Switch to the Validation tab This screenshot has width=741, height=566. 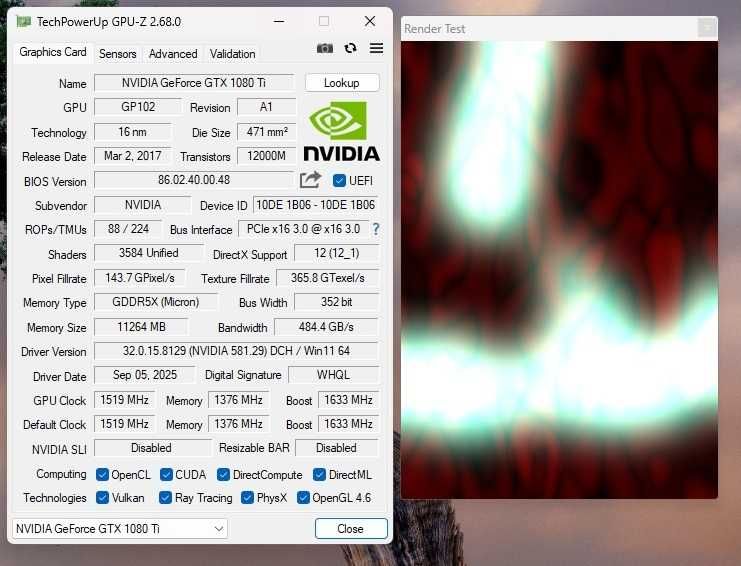(x=233, y=54)
